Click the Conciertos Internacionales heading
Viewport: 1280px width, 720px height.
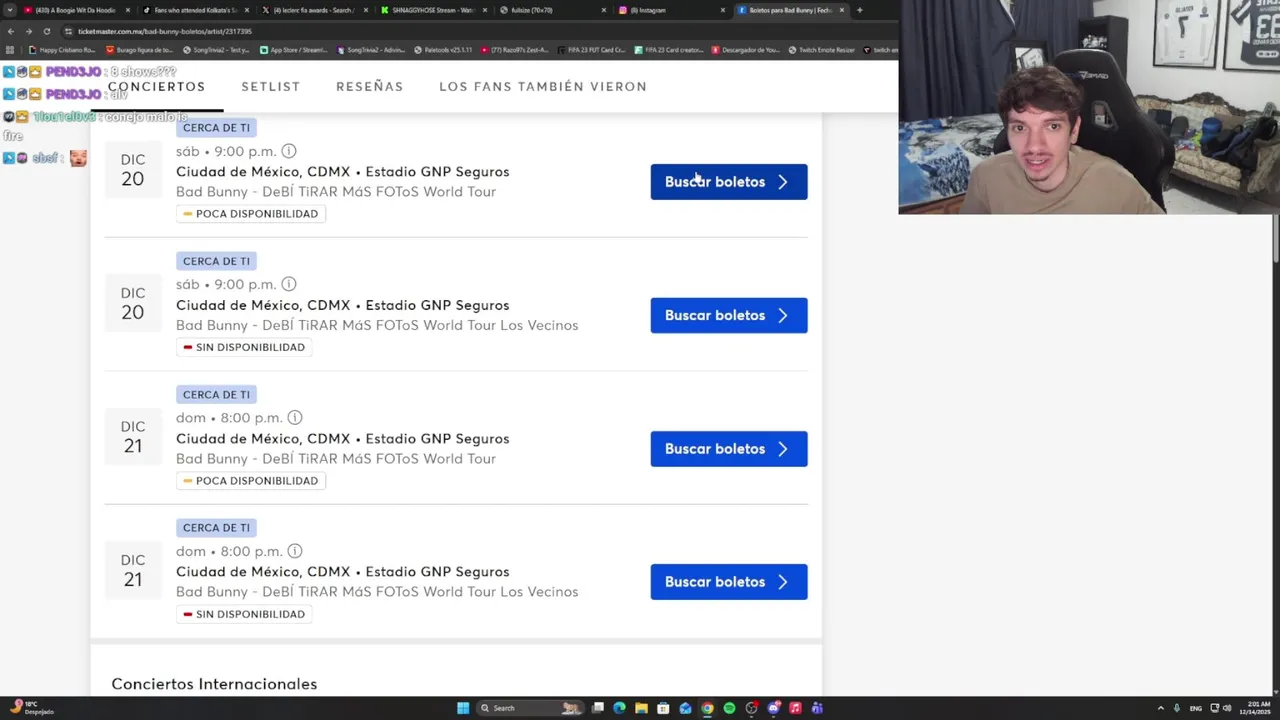[214, 684]
